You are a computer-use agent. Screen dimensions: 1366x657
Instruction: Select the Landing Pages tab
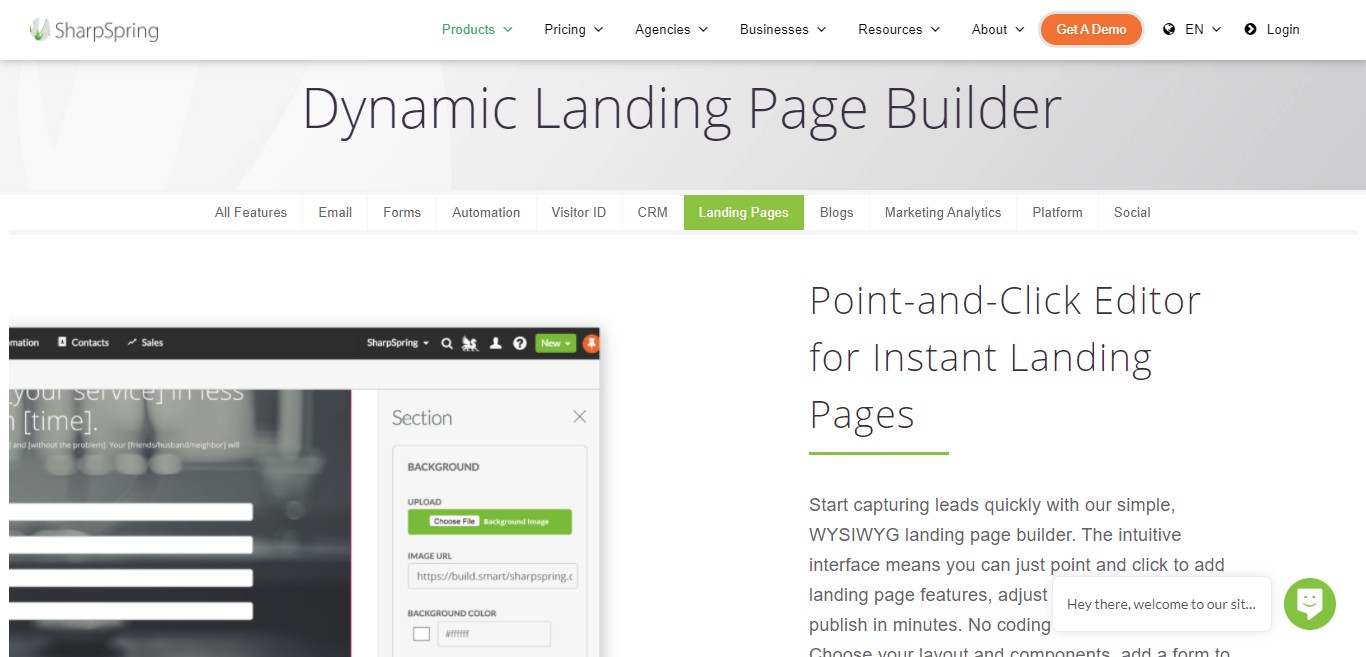point(744,212)
